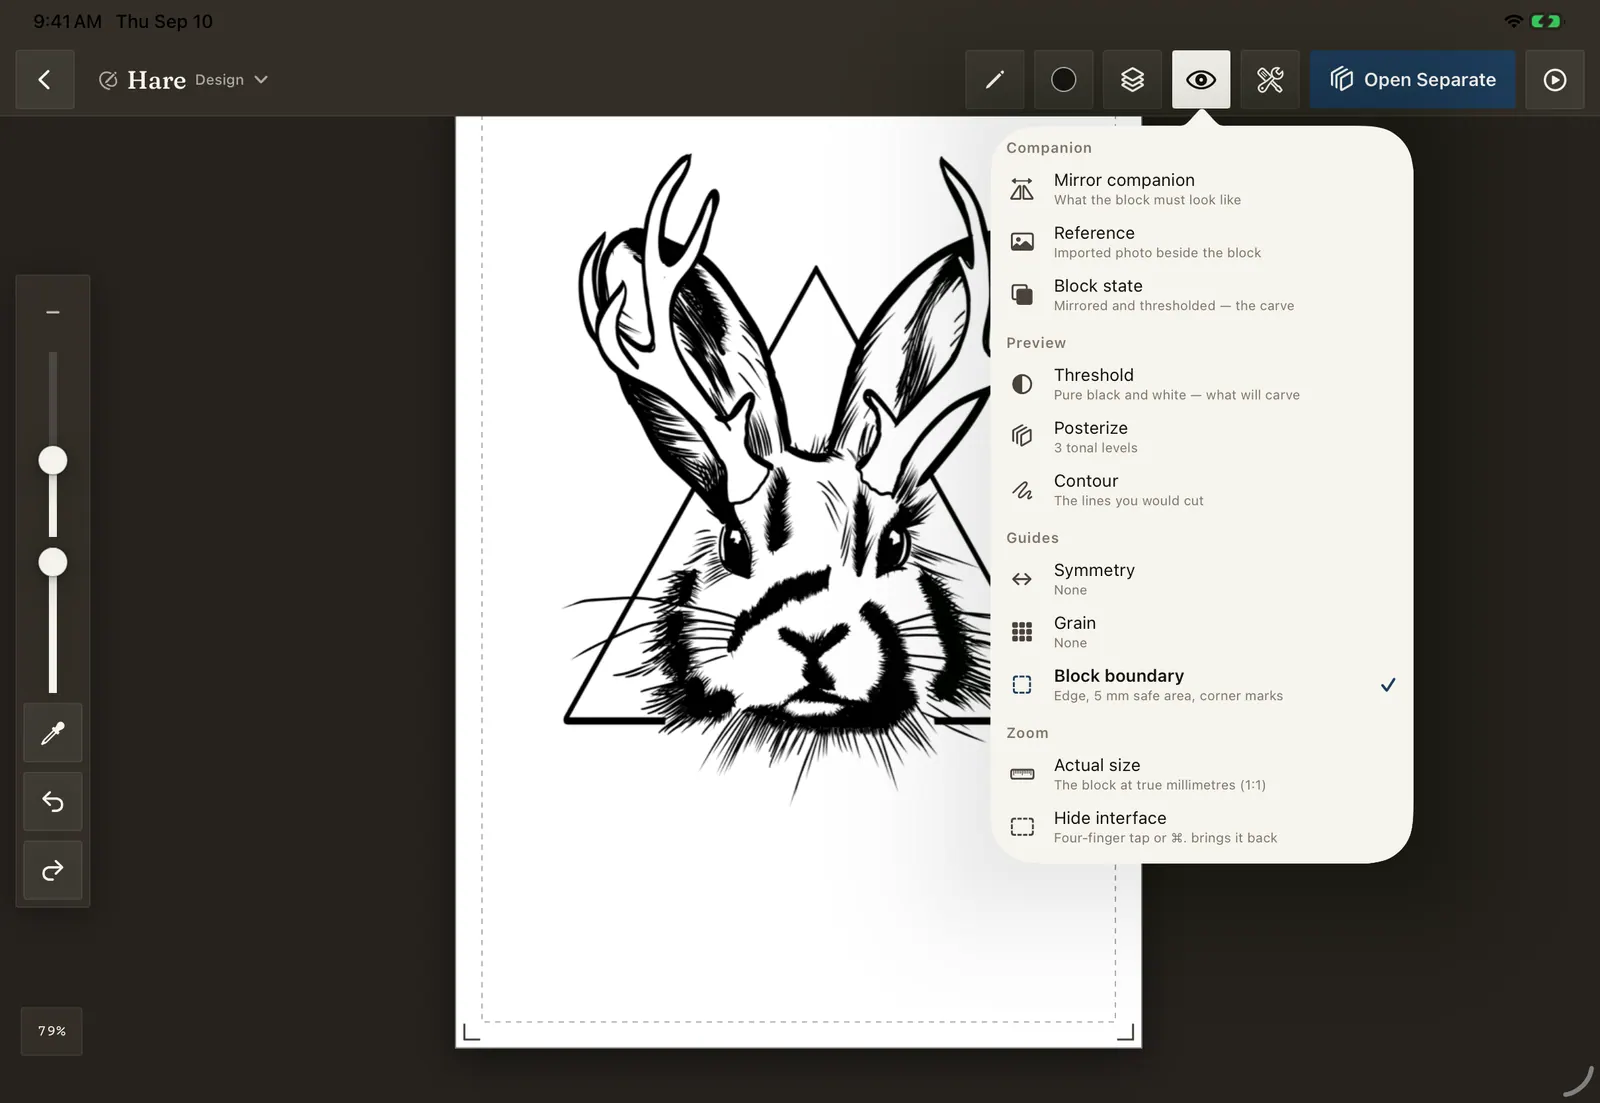Choose the Reference companion option

(1201, 242)
